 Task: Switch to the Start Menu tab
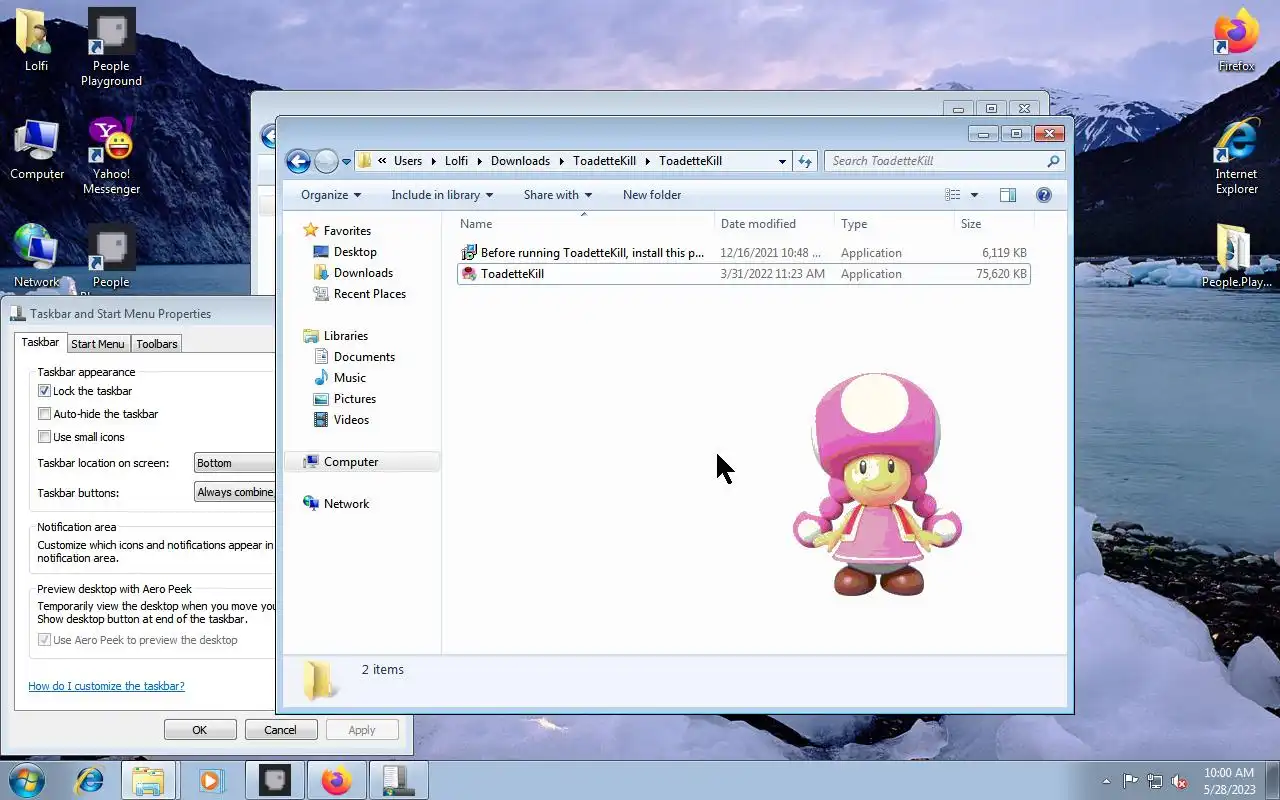(98, 344)
